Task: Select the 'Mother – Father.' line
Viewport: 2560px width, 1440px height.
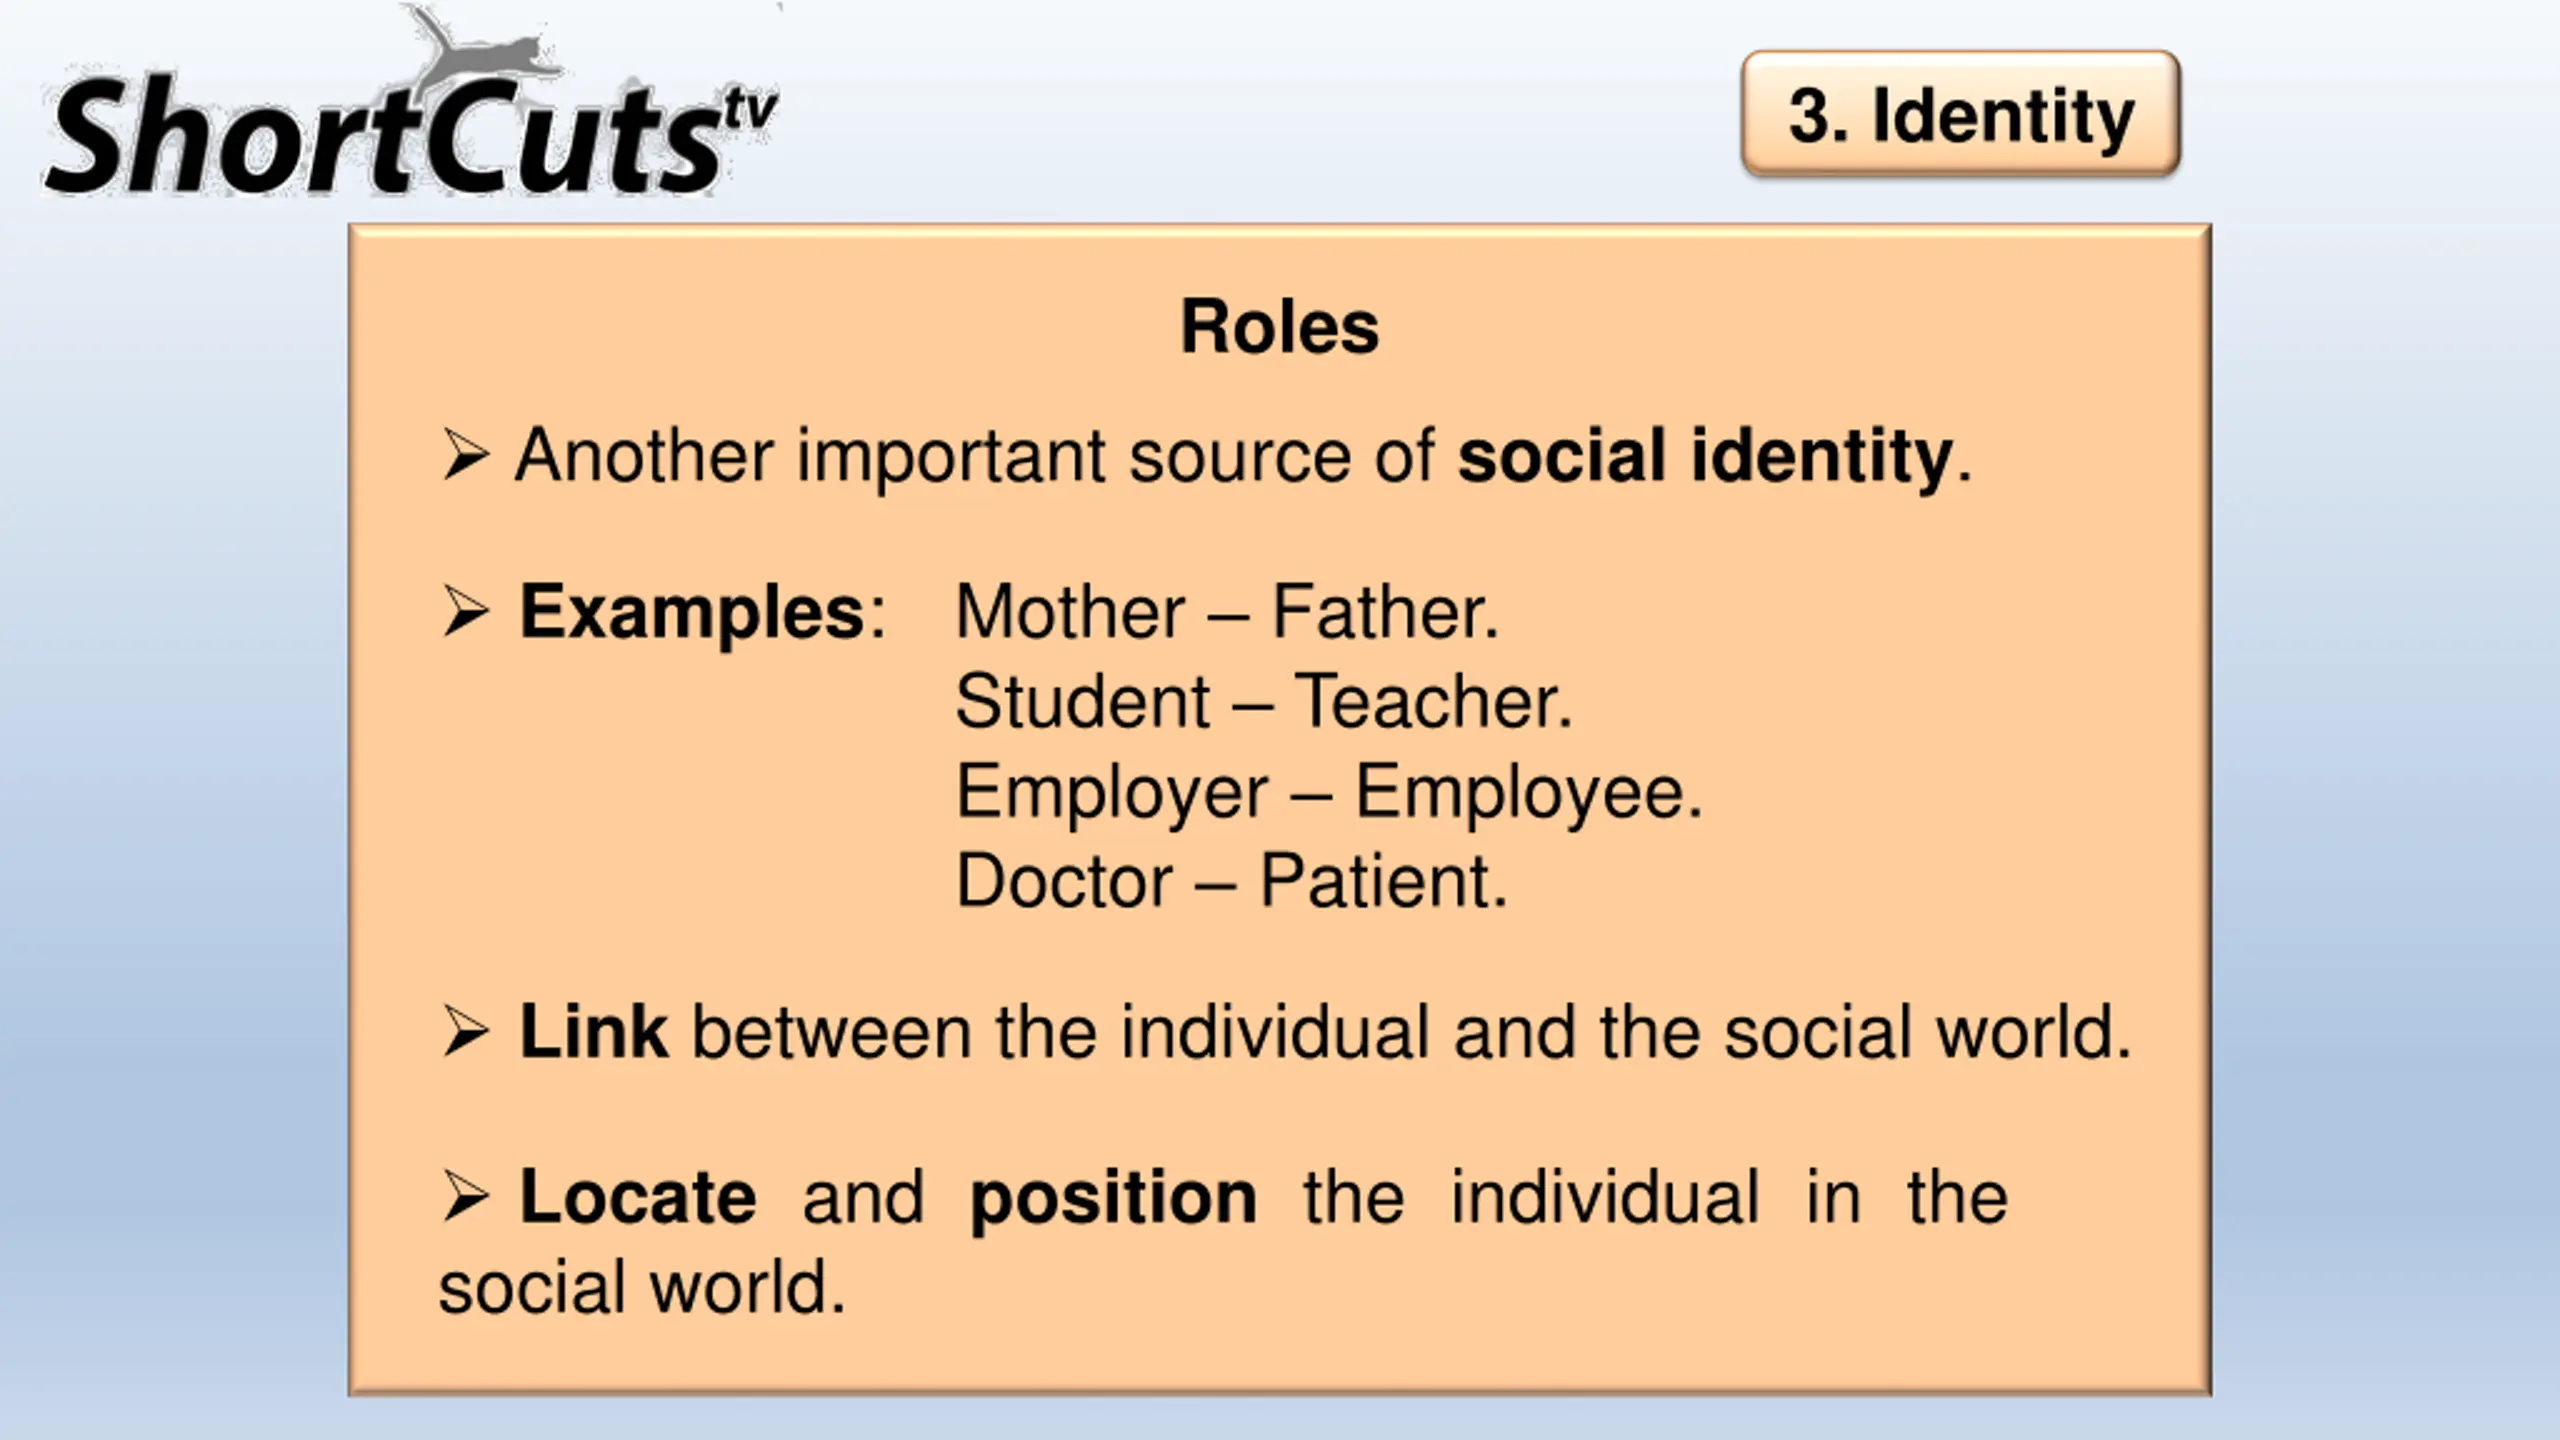Action: tap(1227, 612)
